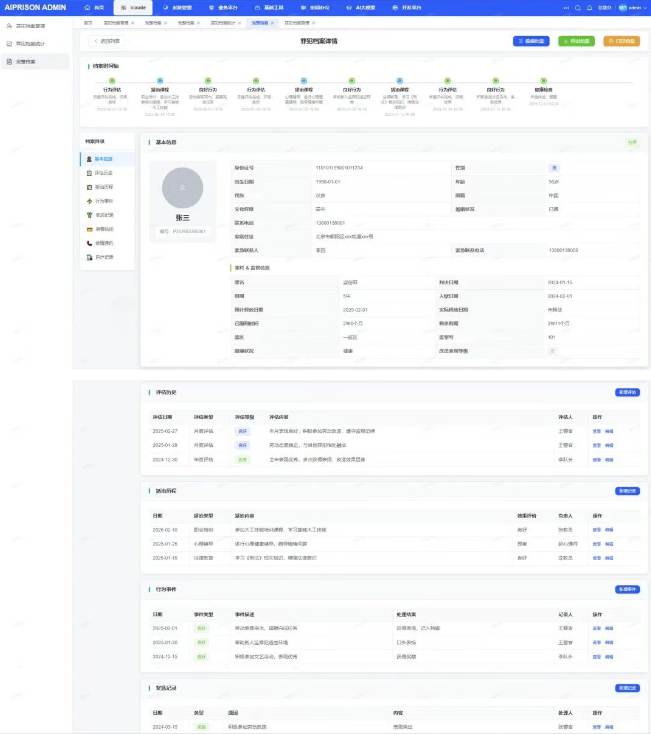Open the notification bell in header
The height and width of the screenshot is (734, 651).
pyautogui.click(x=590, y=7)
